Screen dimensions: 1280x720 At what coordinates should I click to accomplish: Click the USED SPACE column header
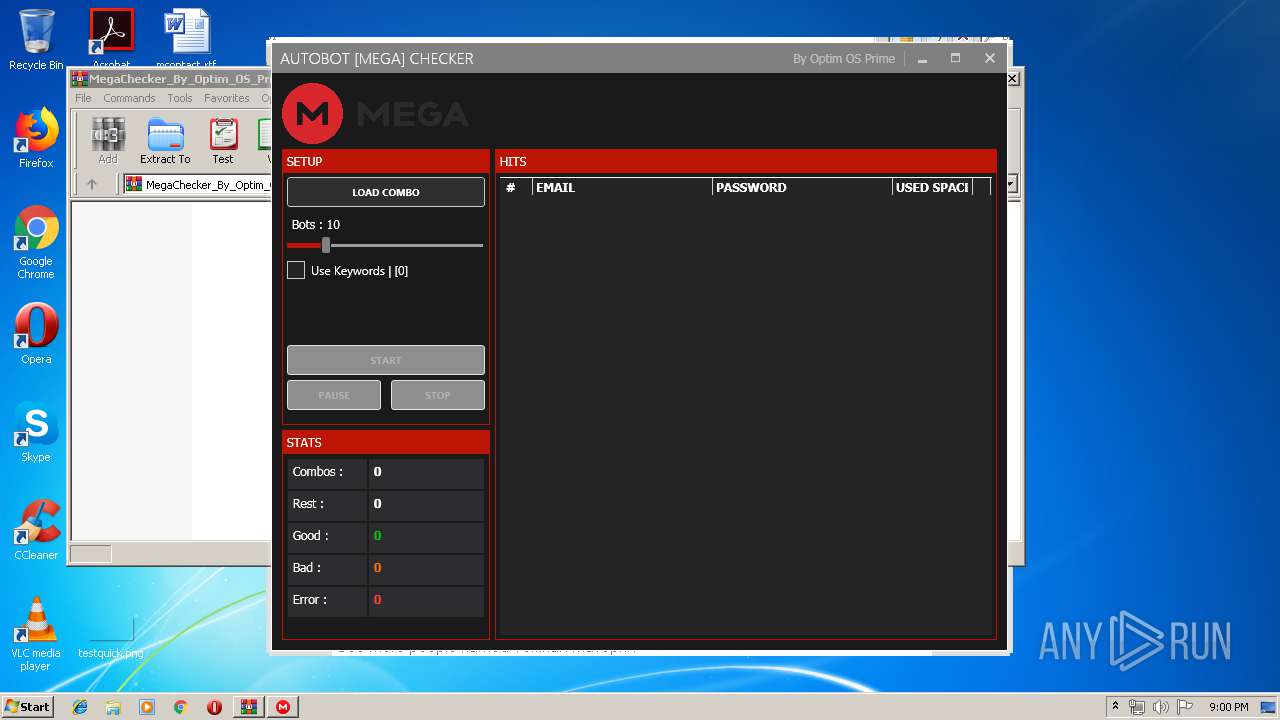(932, 187)
